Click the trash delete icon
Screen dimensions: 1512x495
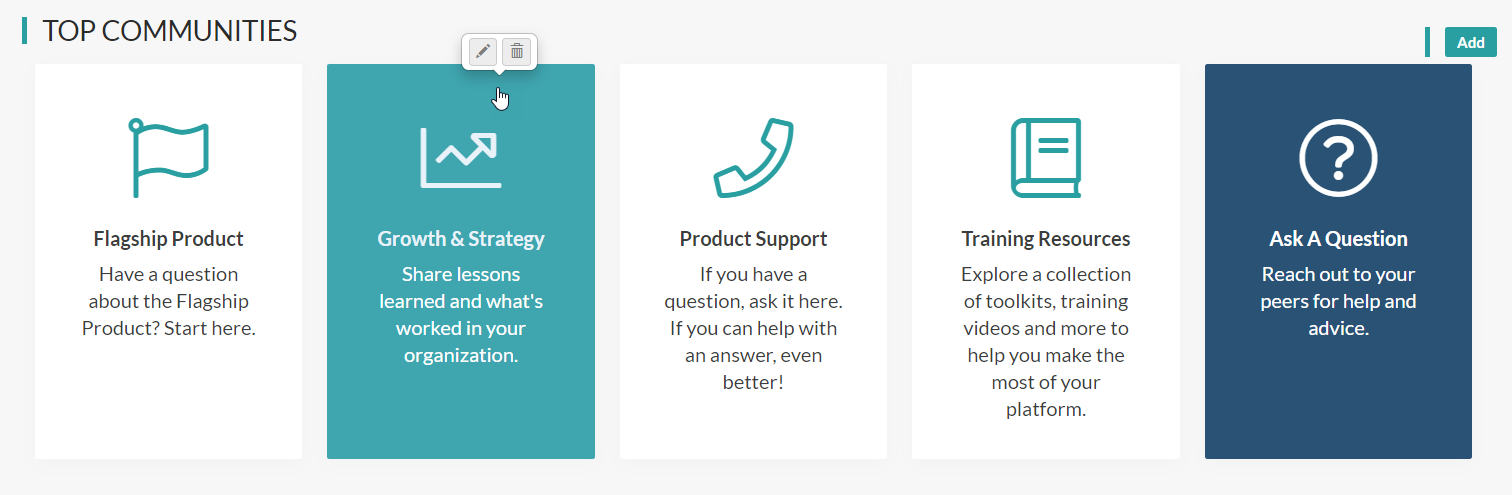point(516,51)
